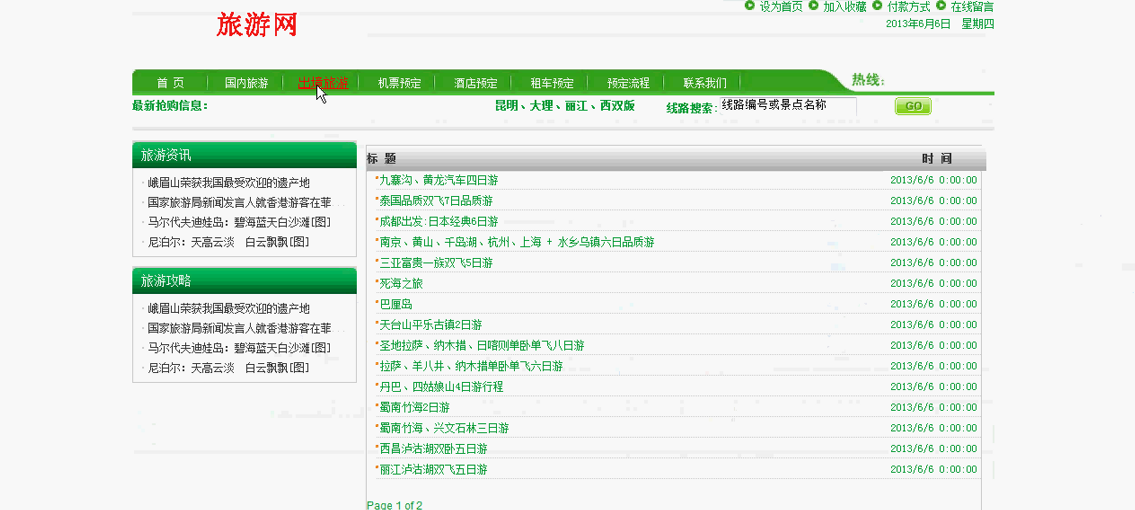Viewport: 1135px width, 510px height.
Task: Open 成都出发:日本经典6日游 route
Action: pyautogui.click(x=439, y=221)
